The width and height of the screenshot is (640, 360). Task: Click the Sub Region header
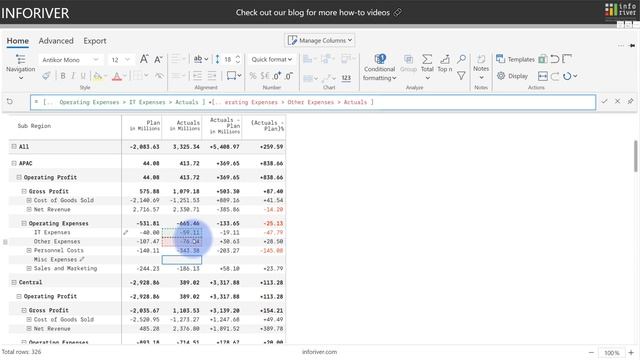34,126
